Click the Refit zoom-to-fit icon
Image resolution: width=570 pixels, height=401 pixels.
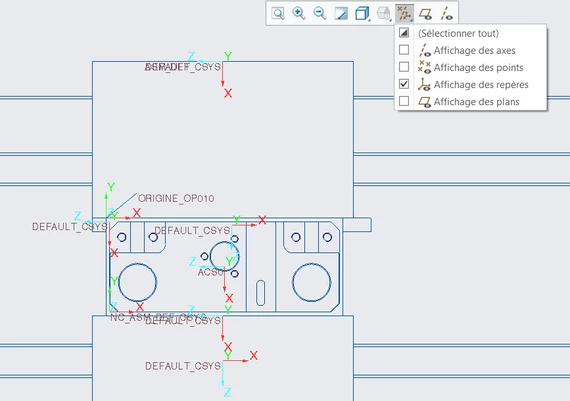278,13
